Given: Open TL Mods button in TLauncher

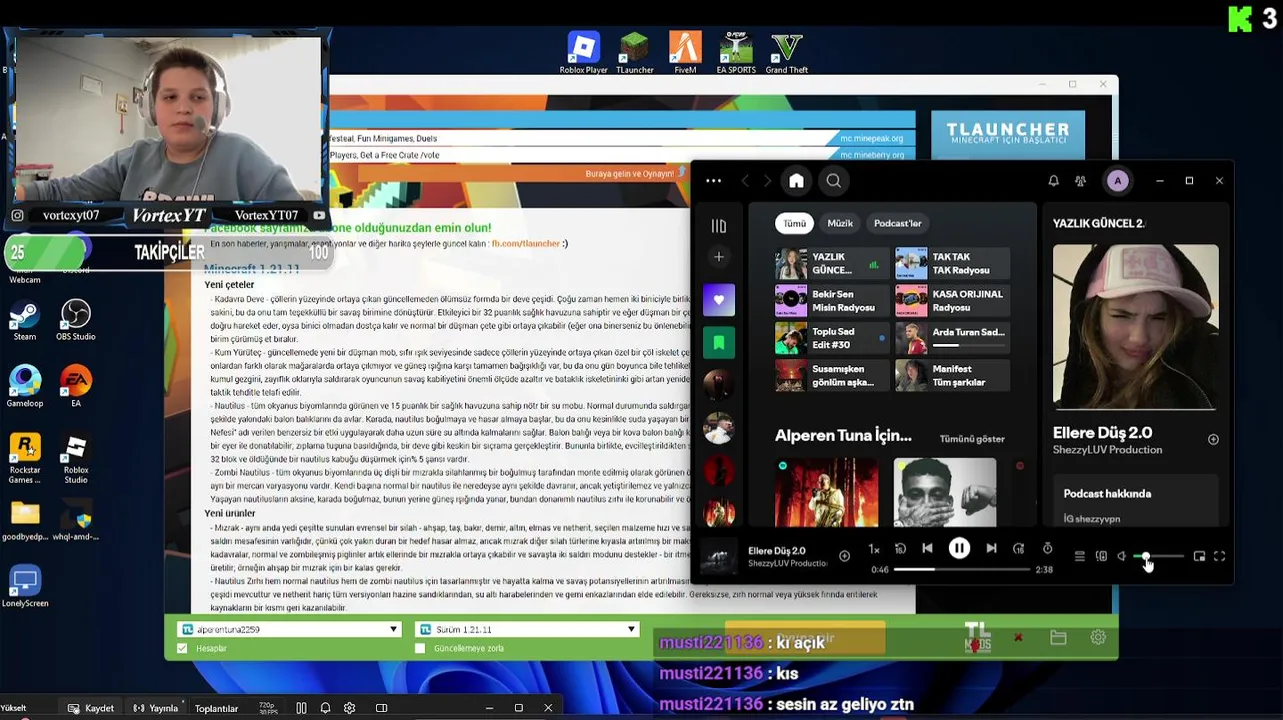Looking at the screenshot, I should tap(977, 637).
